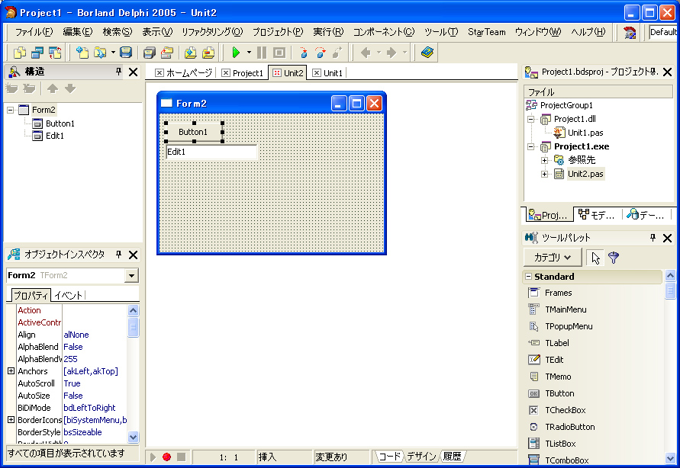Click the Save All toolbar icon
This screenshot has height=468, width=680.
click(x=150, y=53)
